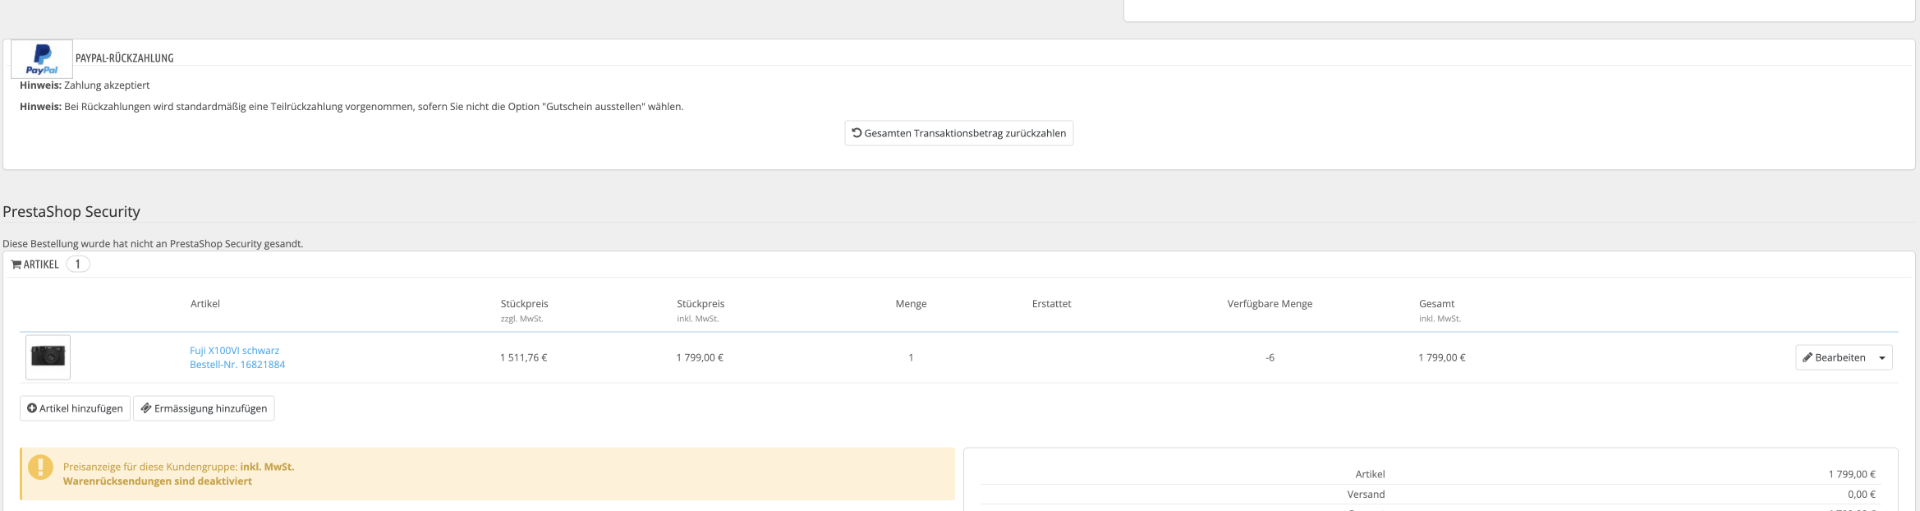Screen dimensions: 1920x511
Task: Click the Versand amount 0,00 €
Action: [x=1861, y=495]
